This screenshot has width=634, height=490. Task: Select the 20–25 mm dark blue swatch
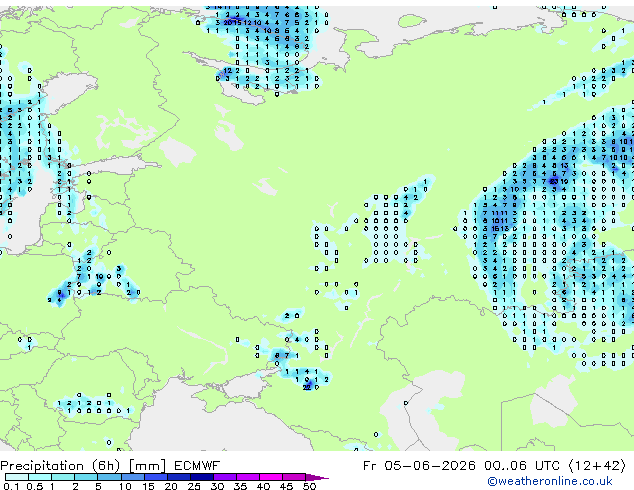178,477
